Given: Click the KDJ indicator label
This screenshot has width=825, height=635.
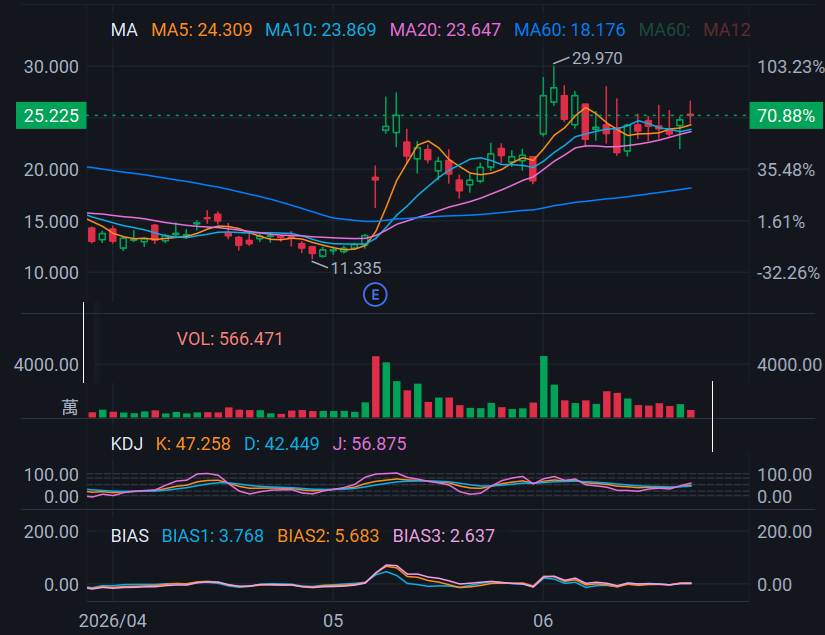Looking at the screenshot, I should (x=127, y=444).
